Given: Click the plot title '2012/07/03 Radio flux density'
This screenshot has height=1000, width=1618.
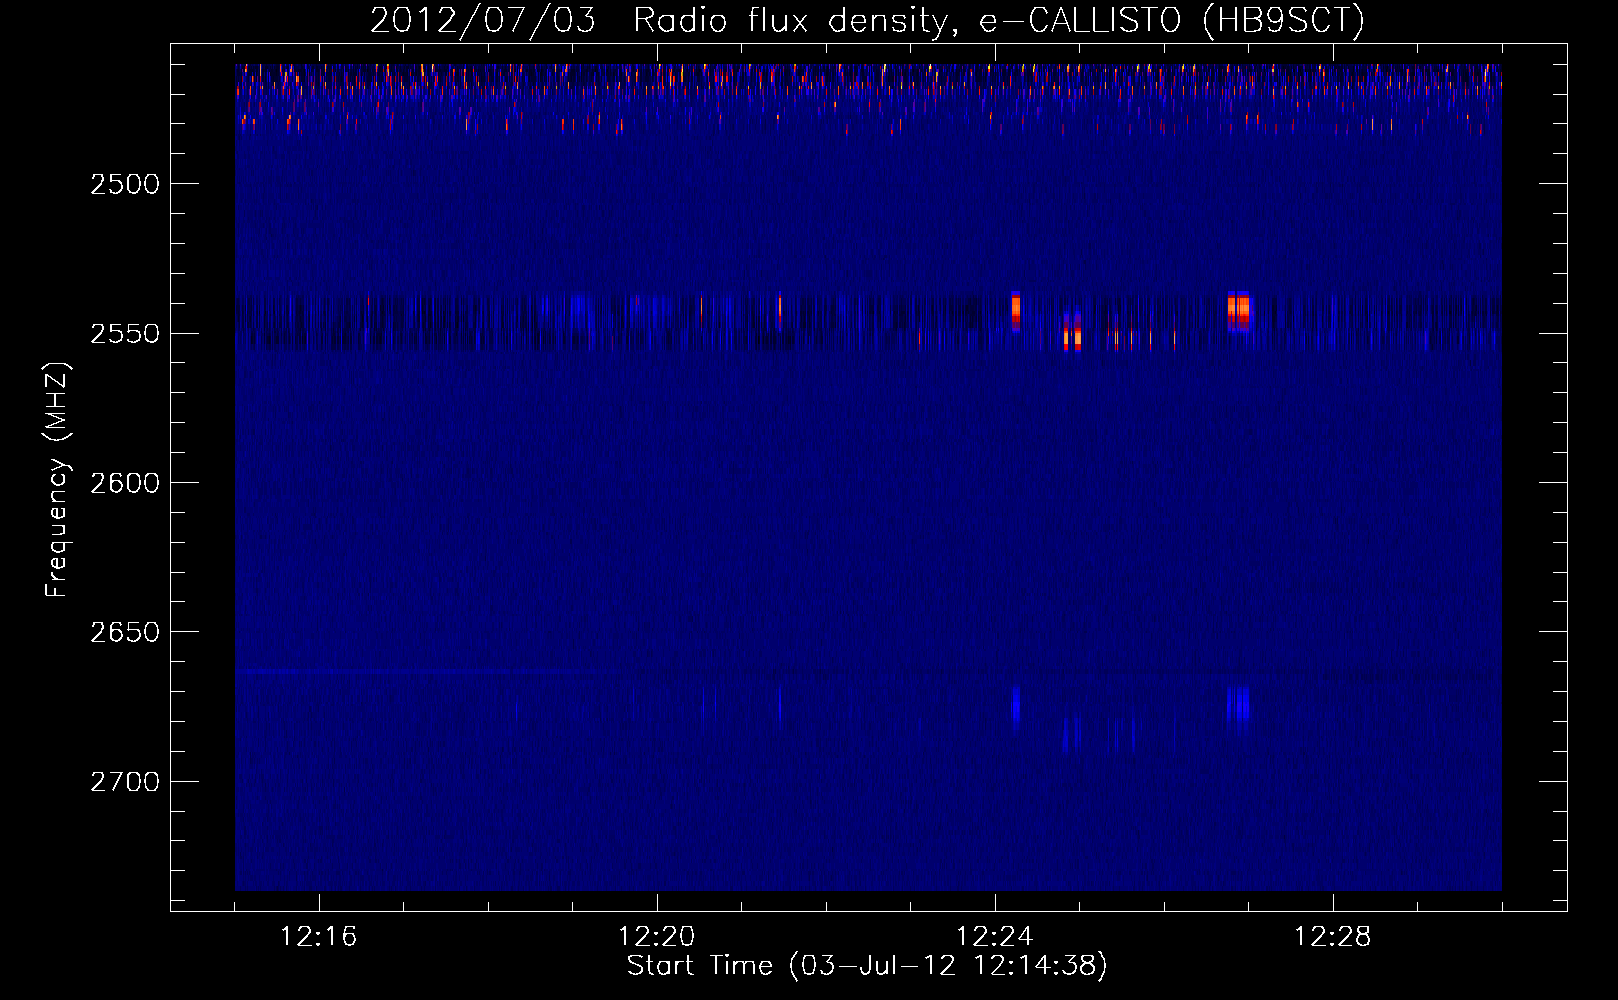Looking at the screenshot, I should coord(867,20).
